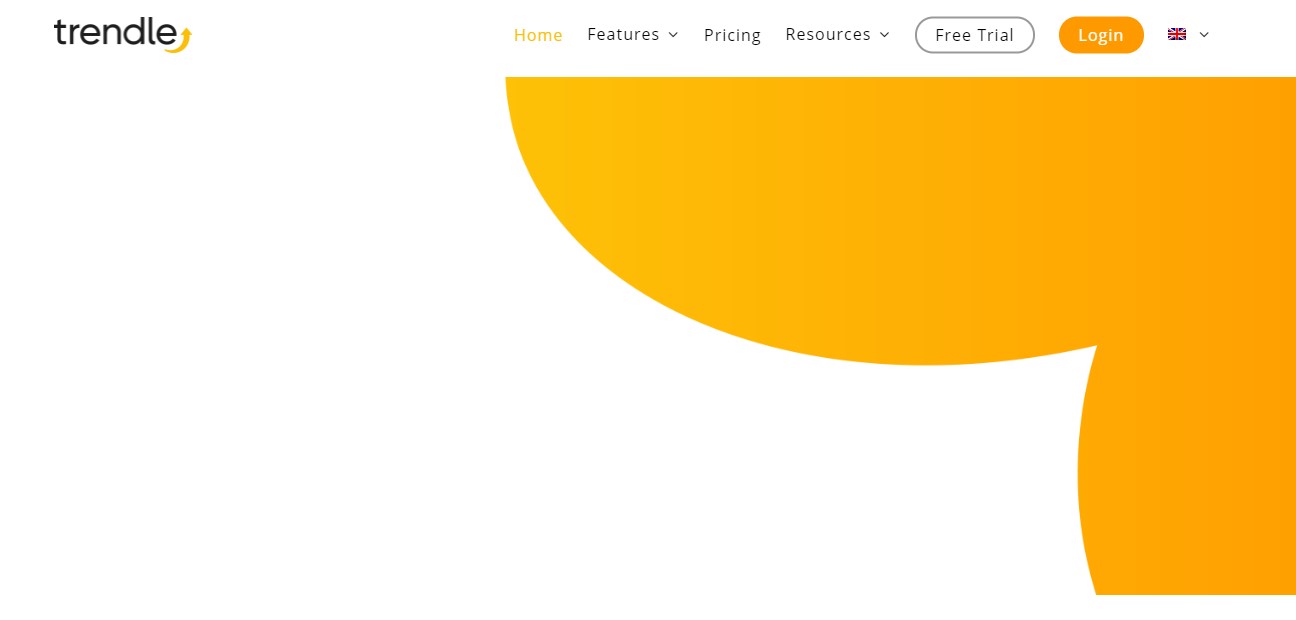Click the pointed notch between yellow curves

tap(1096, 347)
